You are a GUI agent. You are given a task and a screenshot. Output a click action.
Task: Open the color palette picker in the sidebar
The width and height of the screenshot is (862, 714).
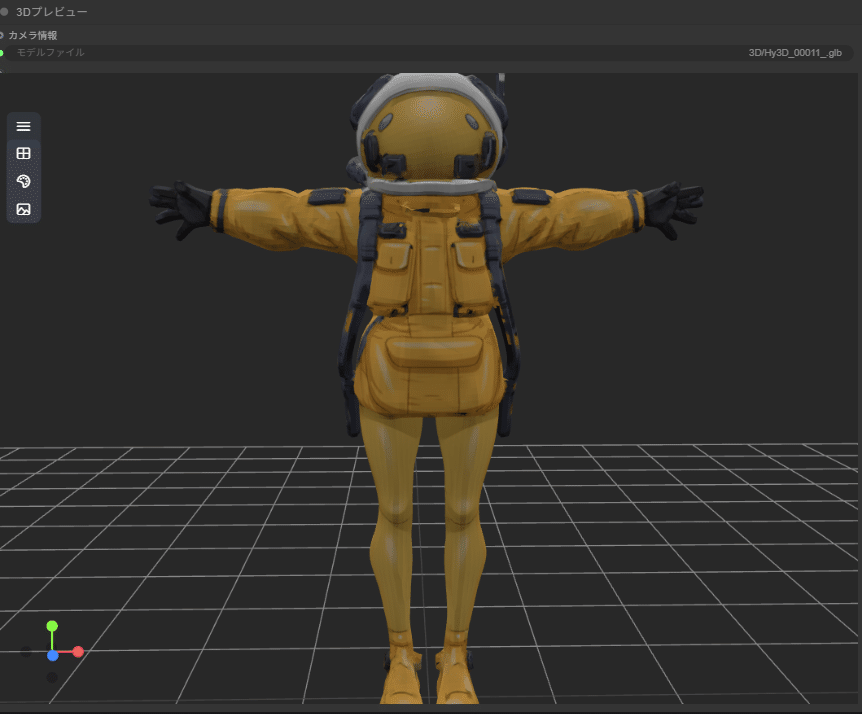(23, 182)
